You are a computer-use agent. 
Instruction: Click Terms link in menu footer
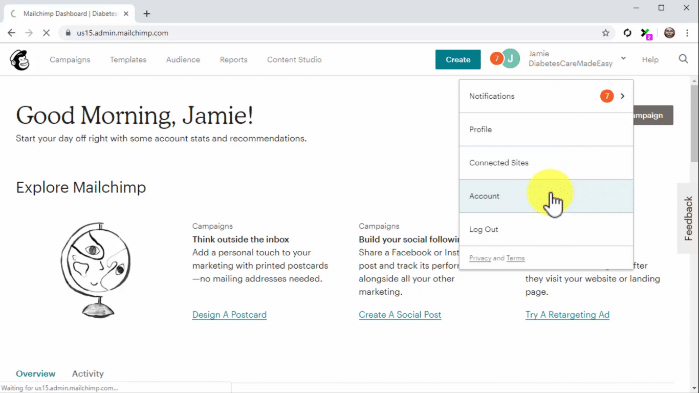click(x=515, y=258)
